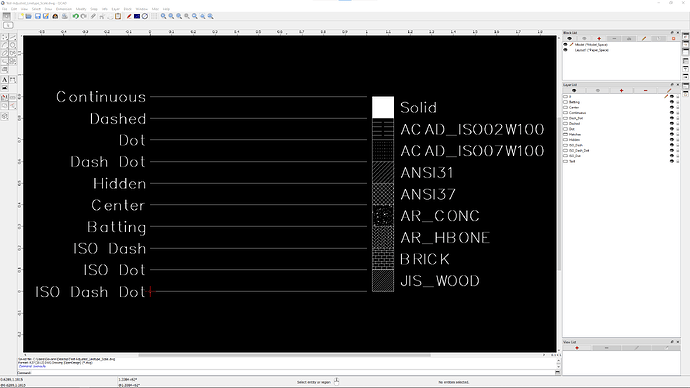The width and height of the screenshot is (690, 388).
Task: Edit block using pencil in Block List
Action: [x=644, y=39]
